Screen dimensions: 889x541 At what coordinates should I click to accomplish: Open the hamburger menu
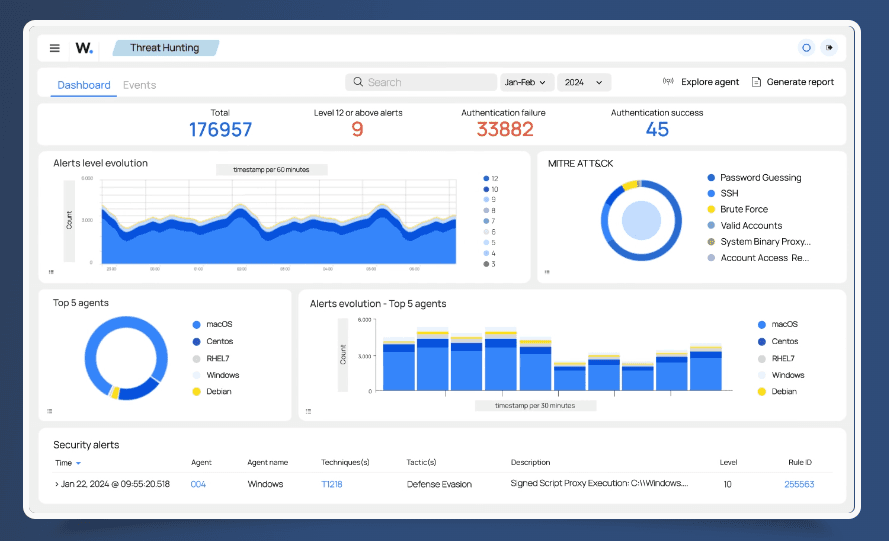55,48
